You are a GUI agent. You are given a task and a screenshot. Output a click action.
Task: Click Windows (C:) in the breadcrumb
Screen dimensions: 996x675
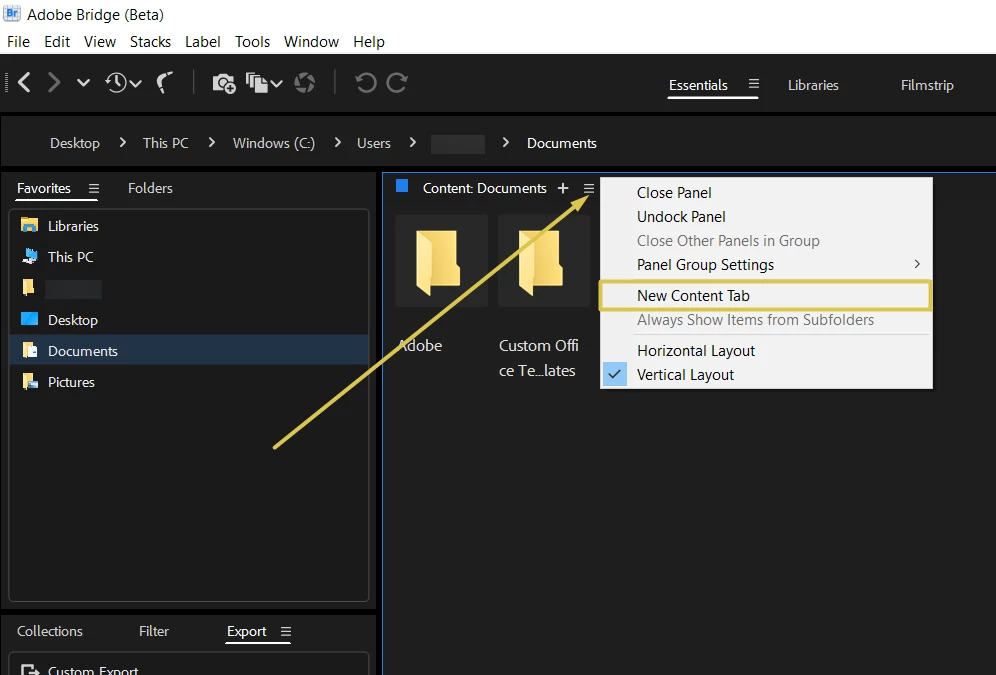274,144
